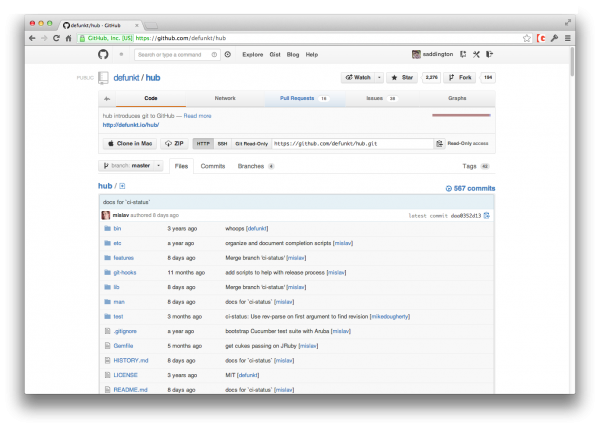Open the Help header link
Screen dimensions: 600x428
pyautogui.click(x=311, y=55)
